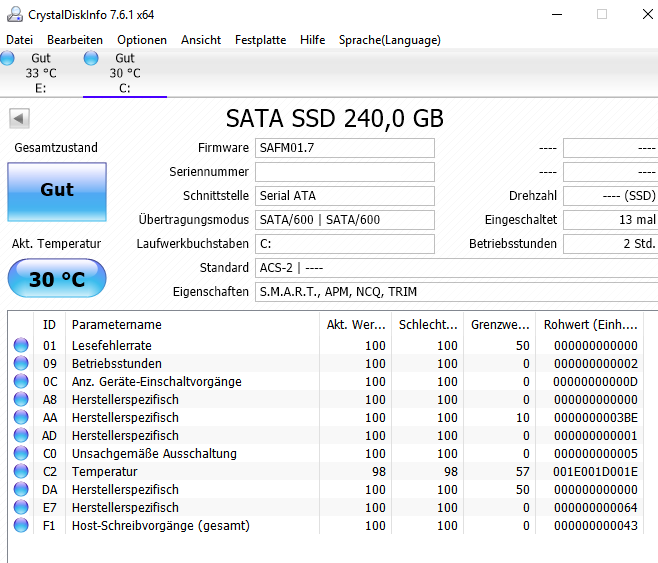Image resolution: width=658 pixels, height=563 pixels.
Task: Click the Rohwert column header
Action: pos(590,324)
